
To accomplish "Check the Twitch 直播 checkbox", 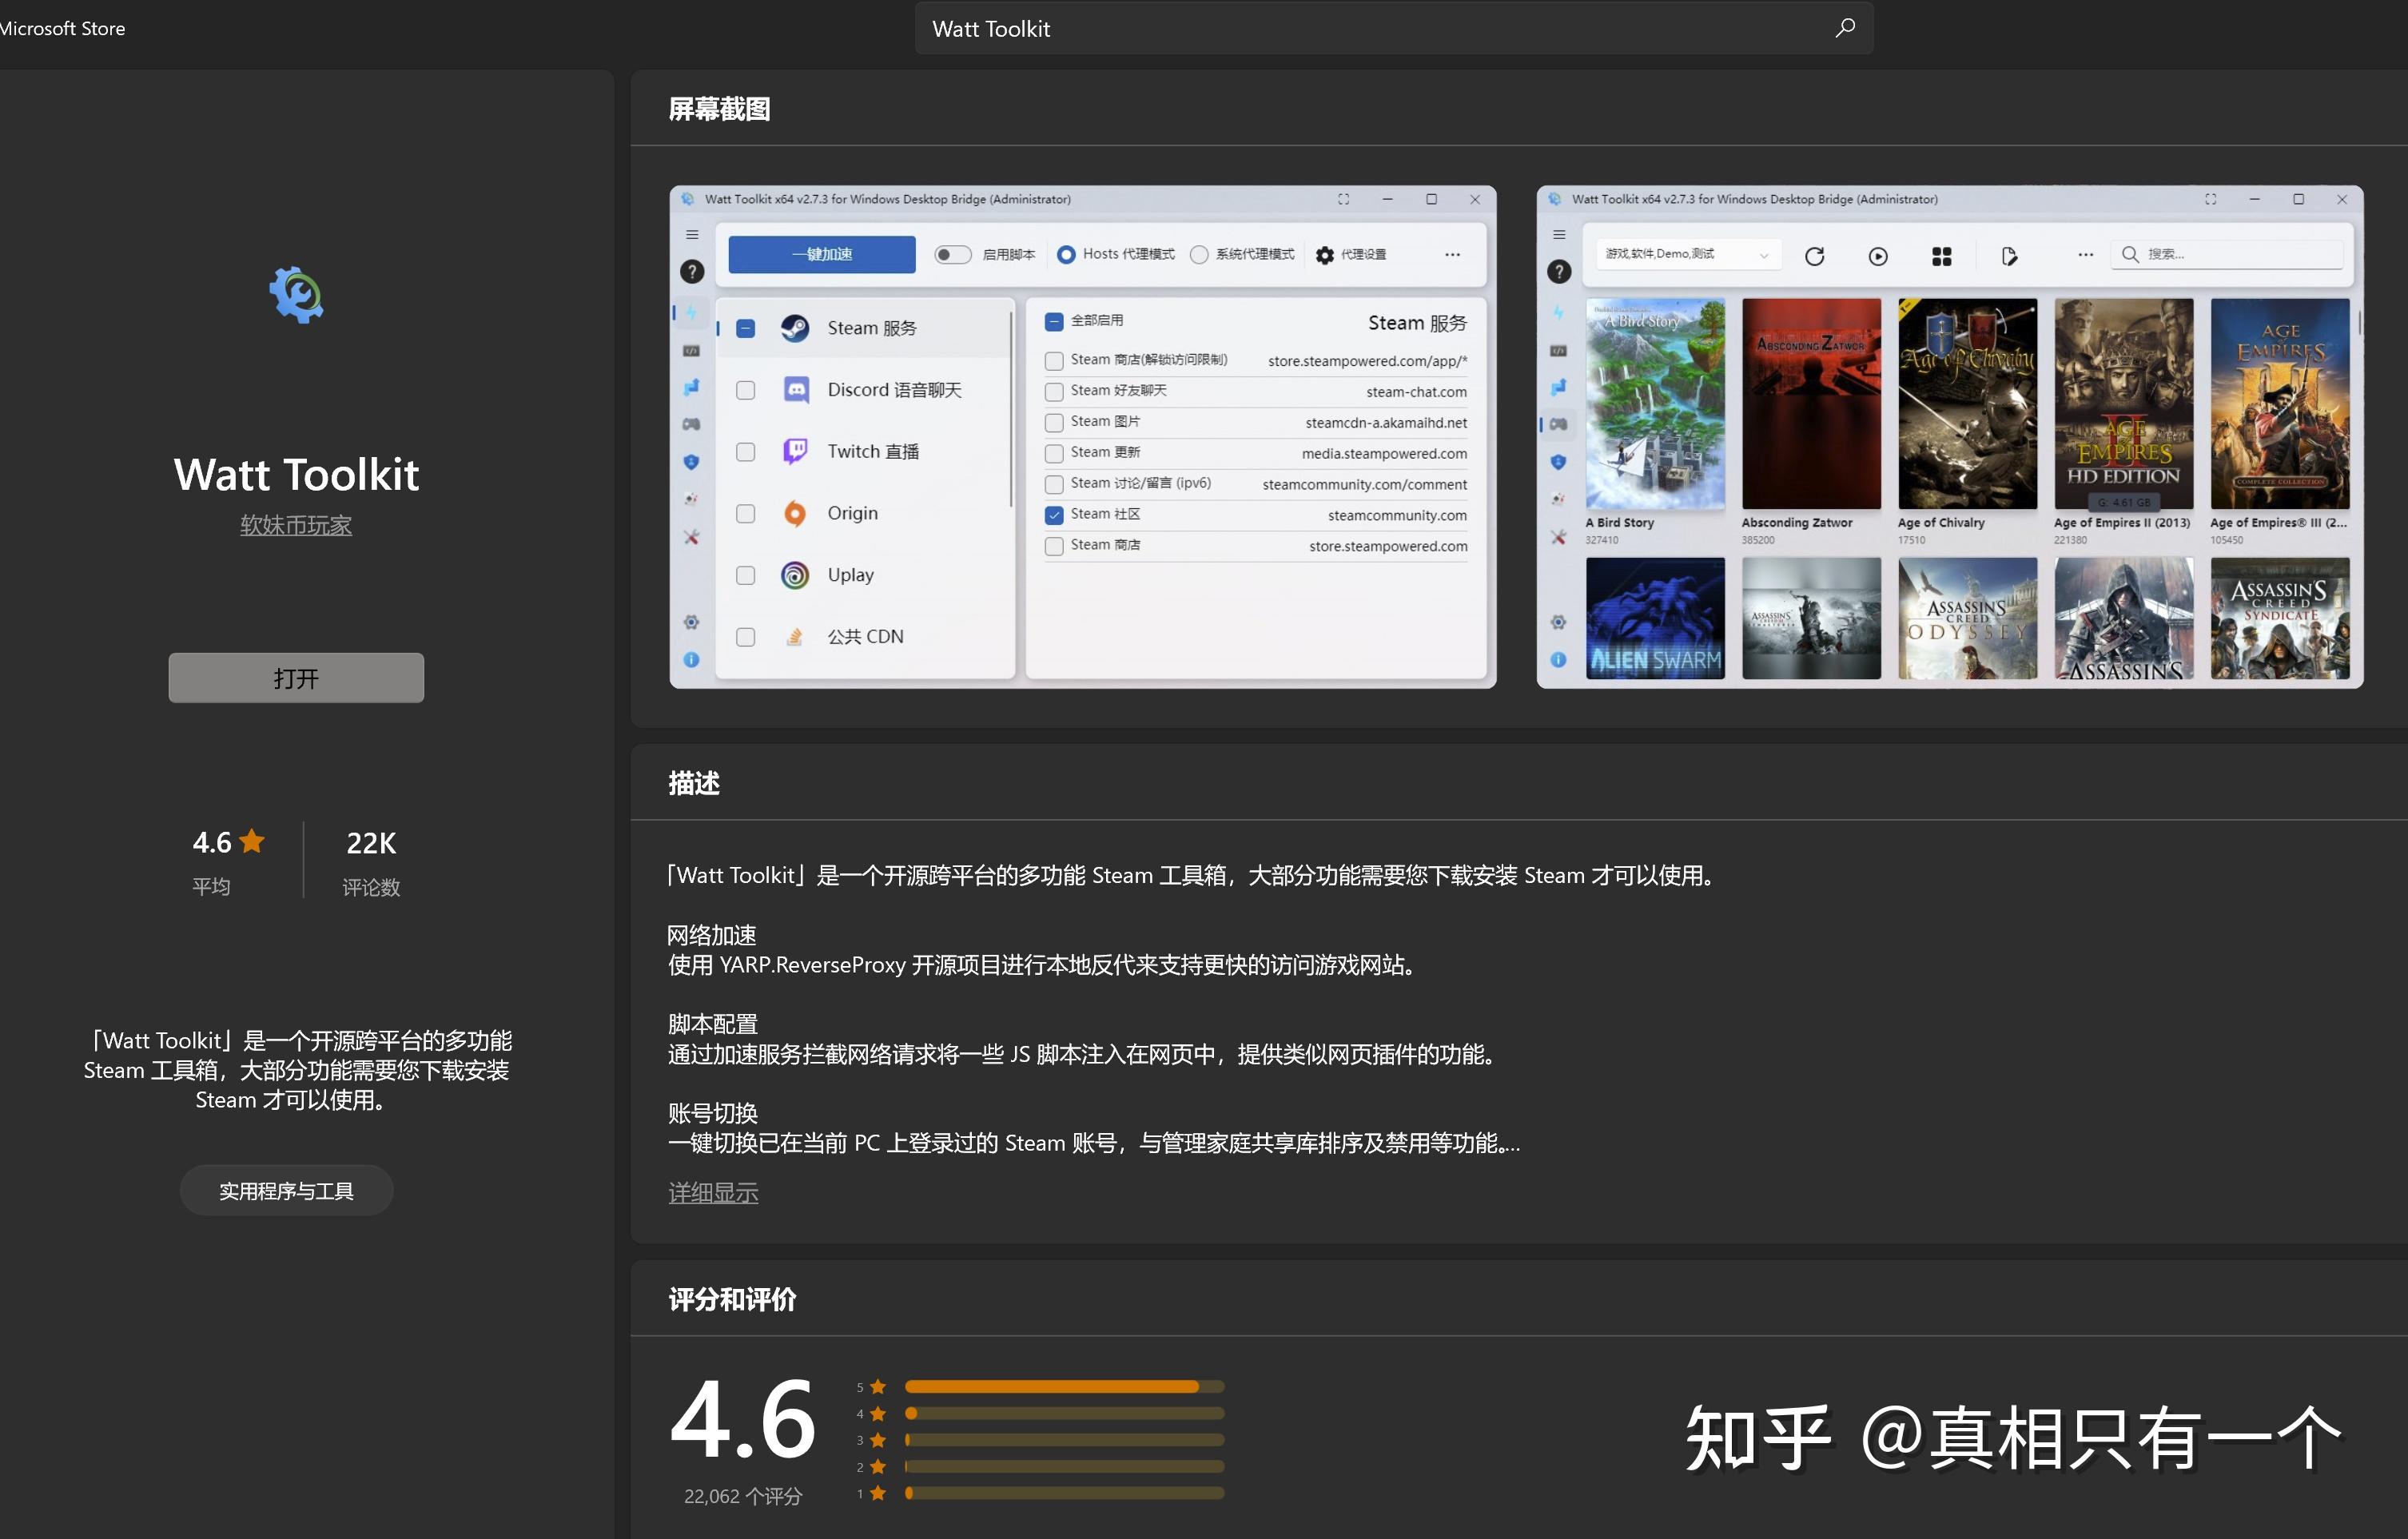I will 745,452.
